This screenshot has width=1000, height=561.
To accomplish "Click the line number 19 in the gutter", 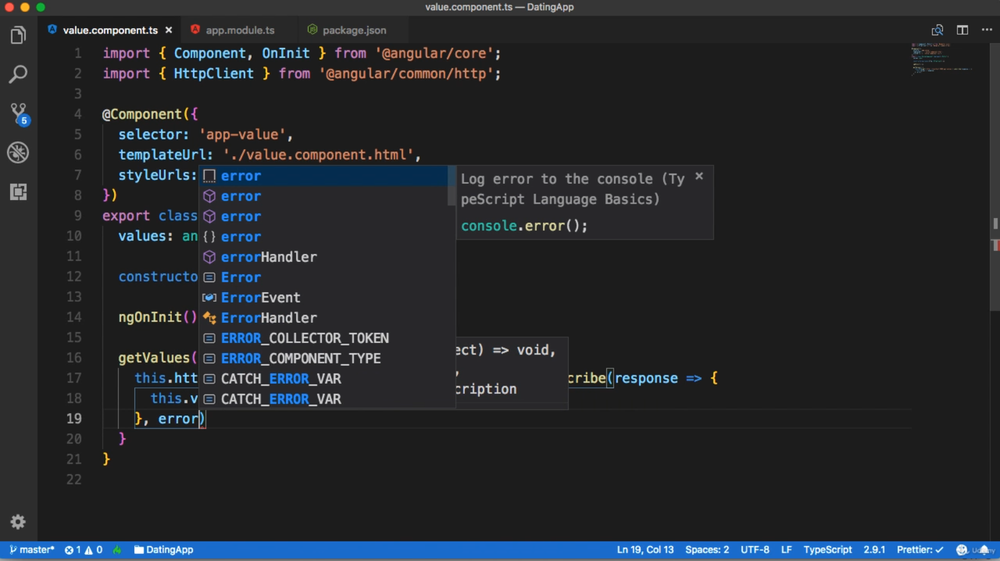I will pyautogui.click(x=74, y=418).
